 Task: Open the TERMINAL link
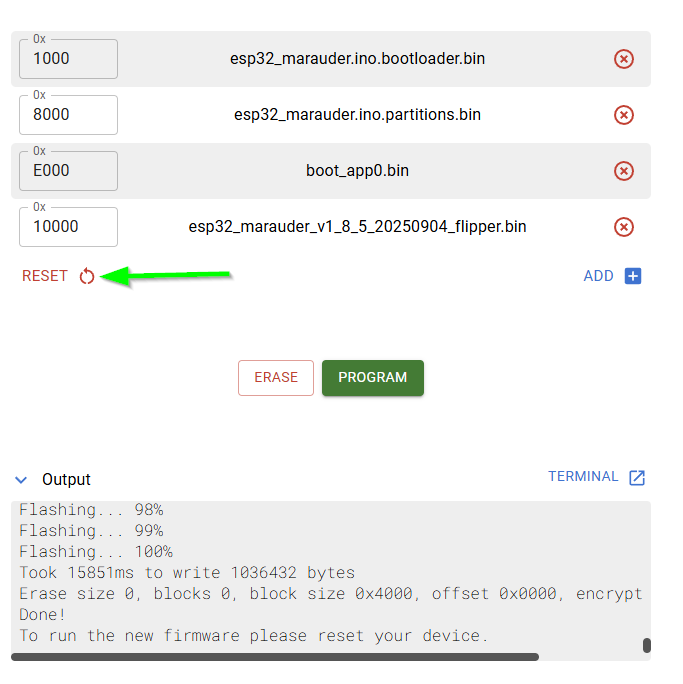coord(583,477)
